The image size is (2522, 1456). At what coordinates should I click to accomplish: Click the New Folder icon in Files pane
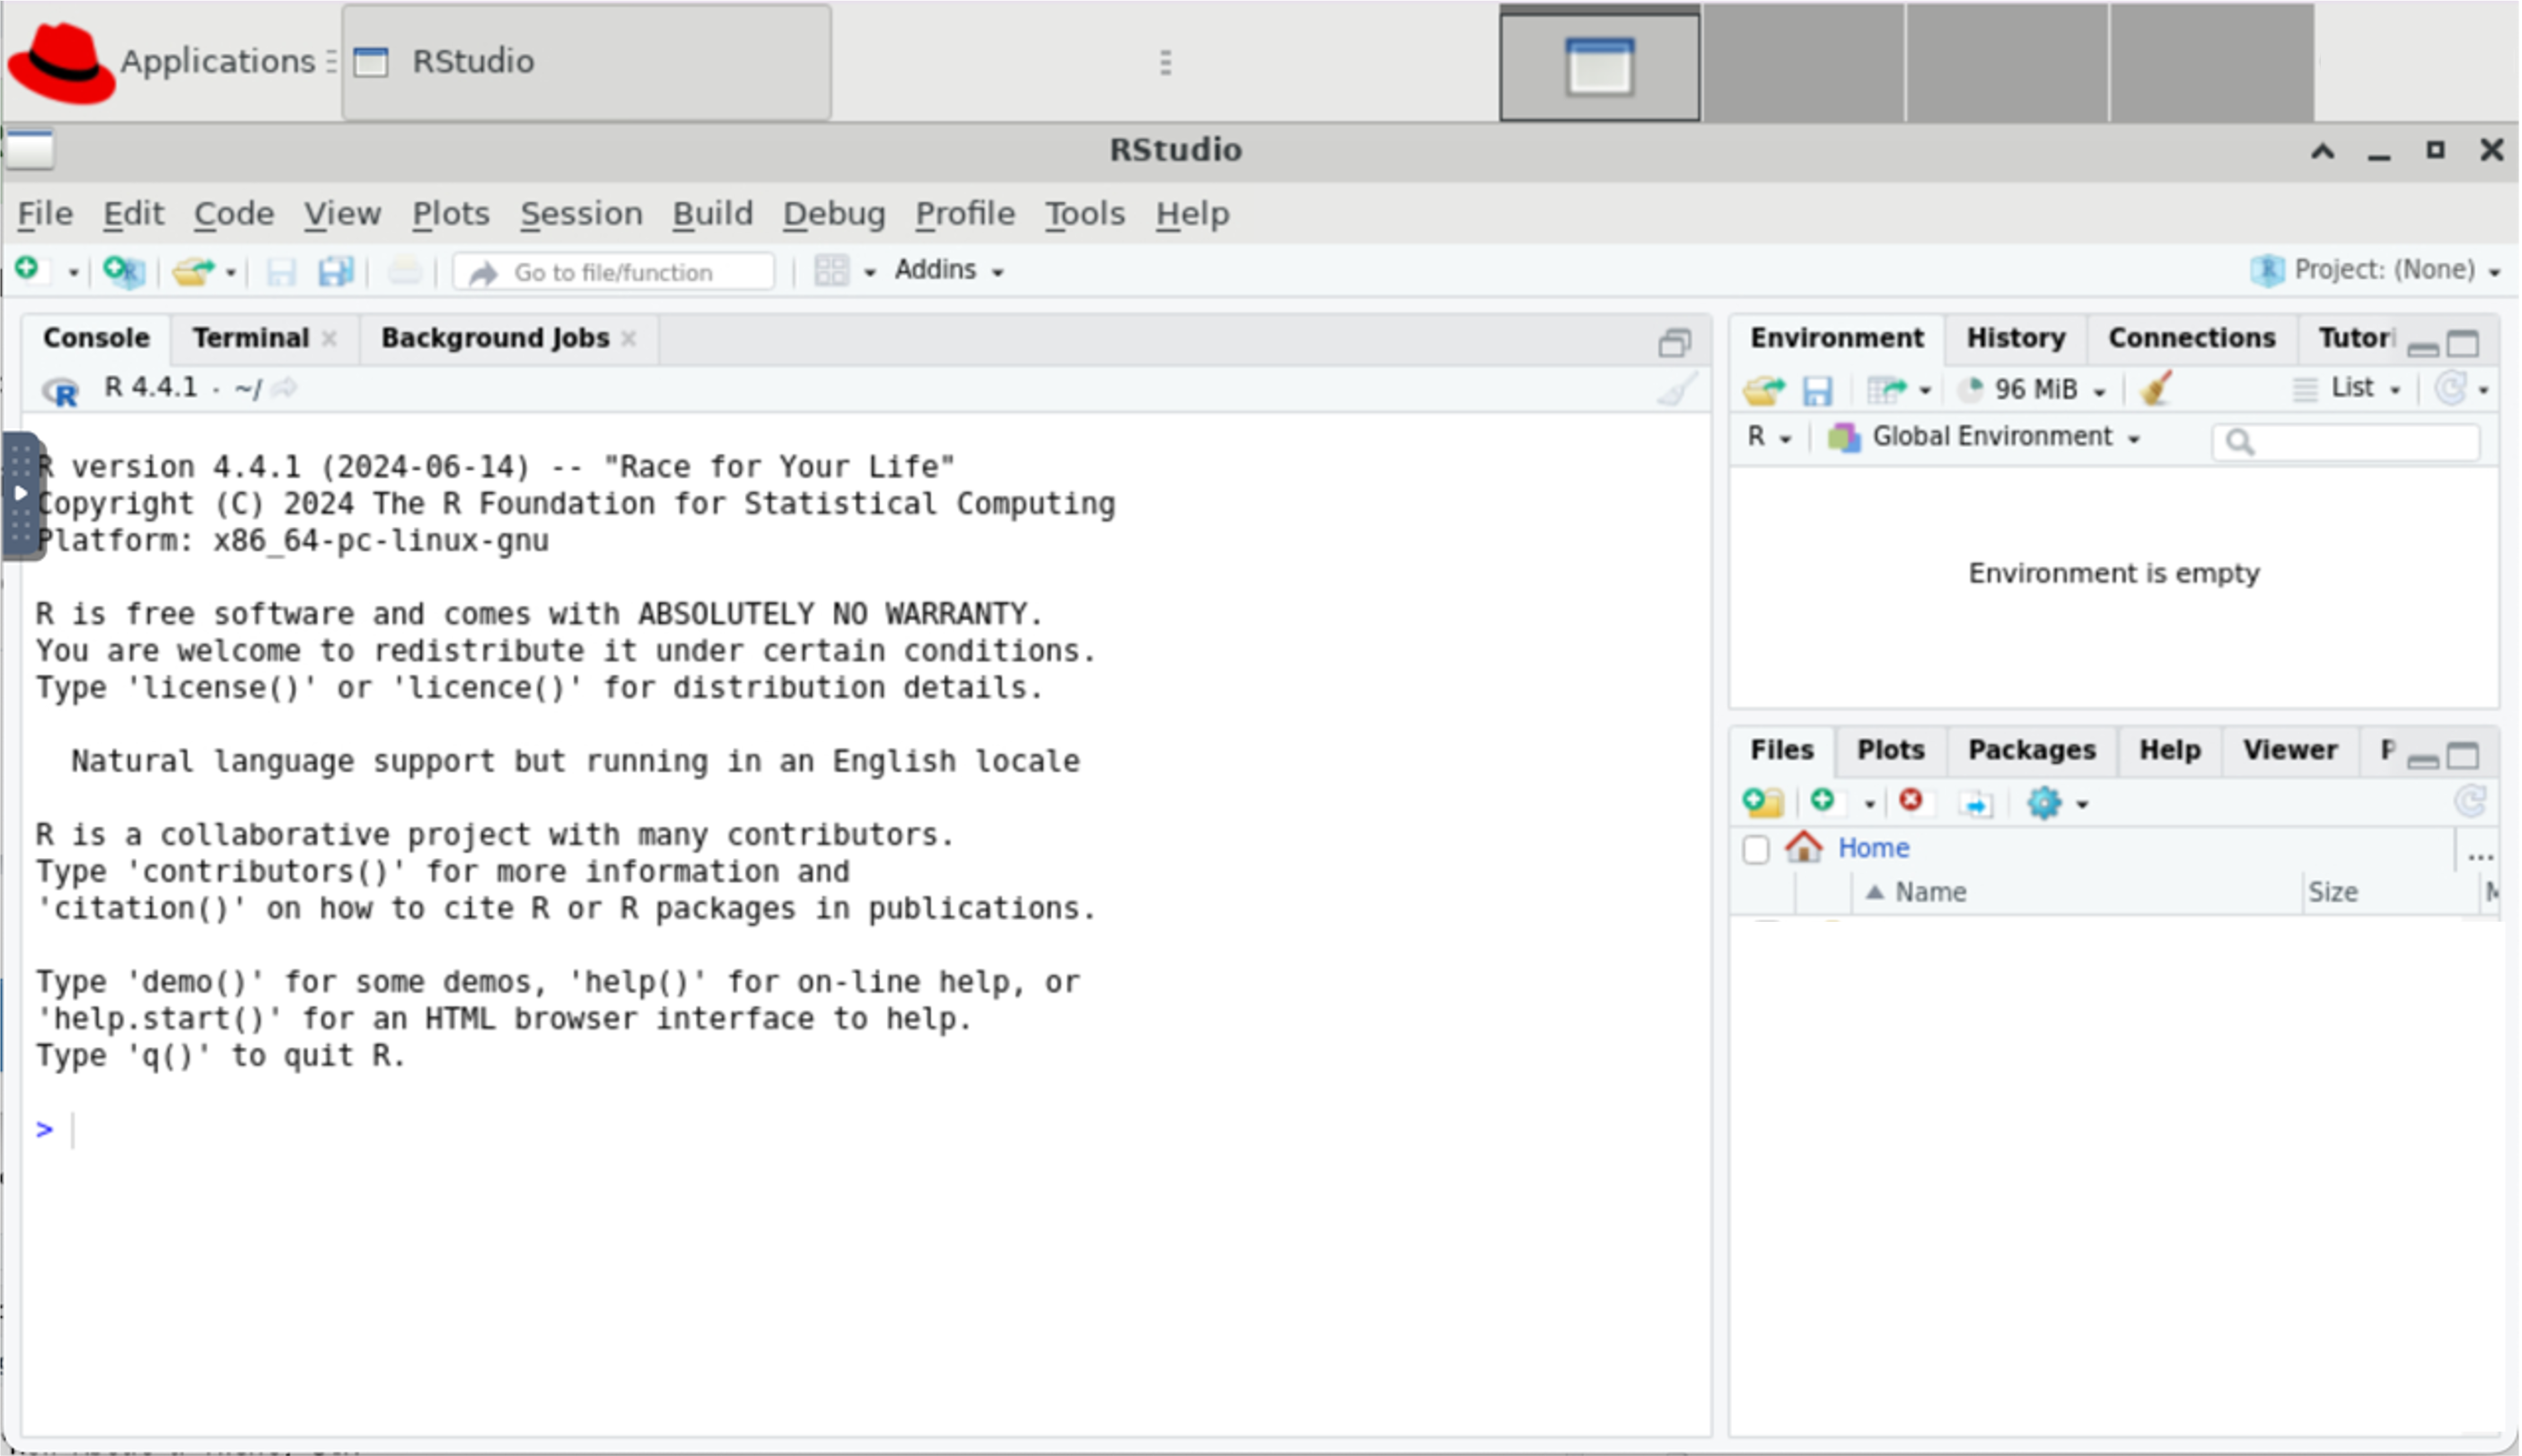(x=1762, y=802)
